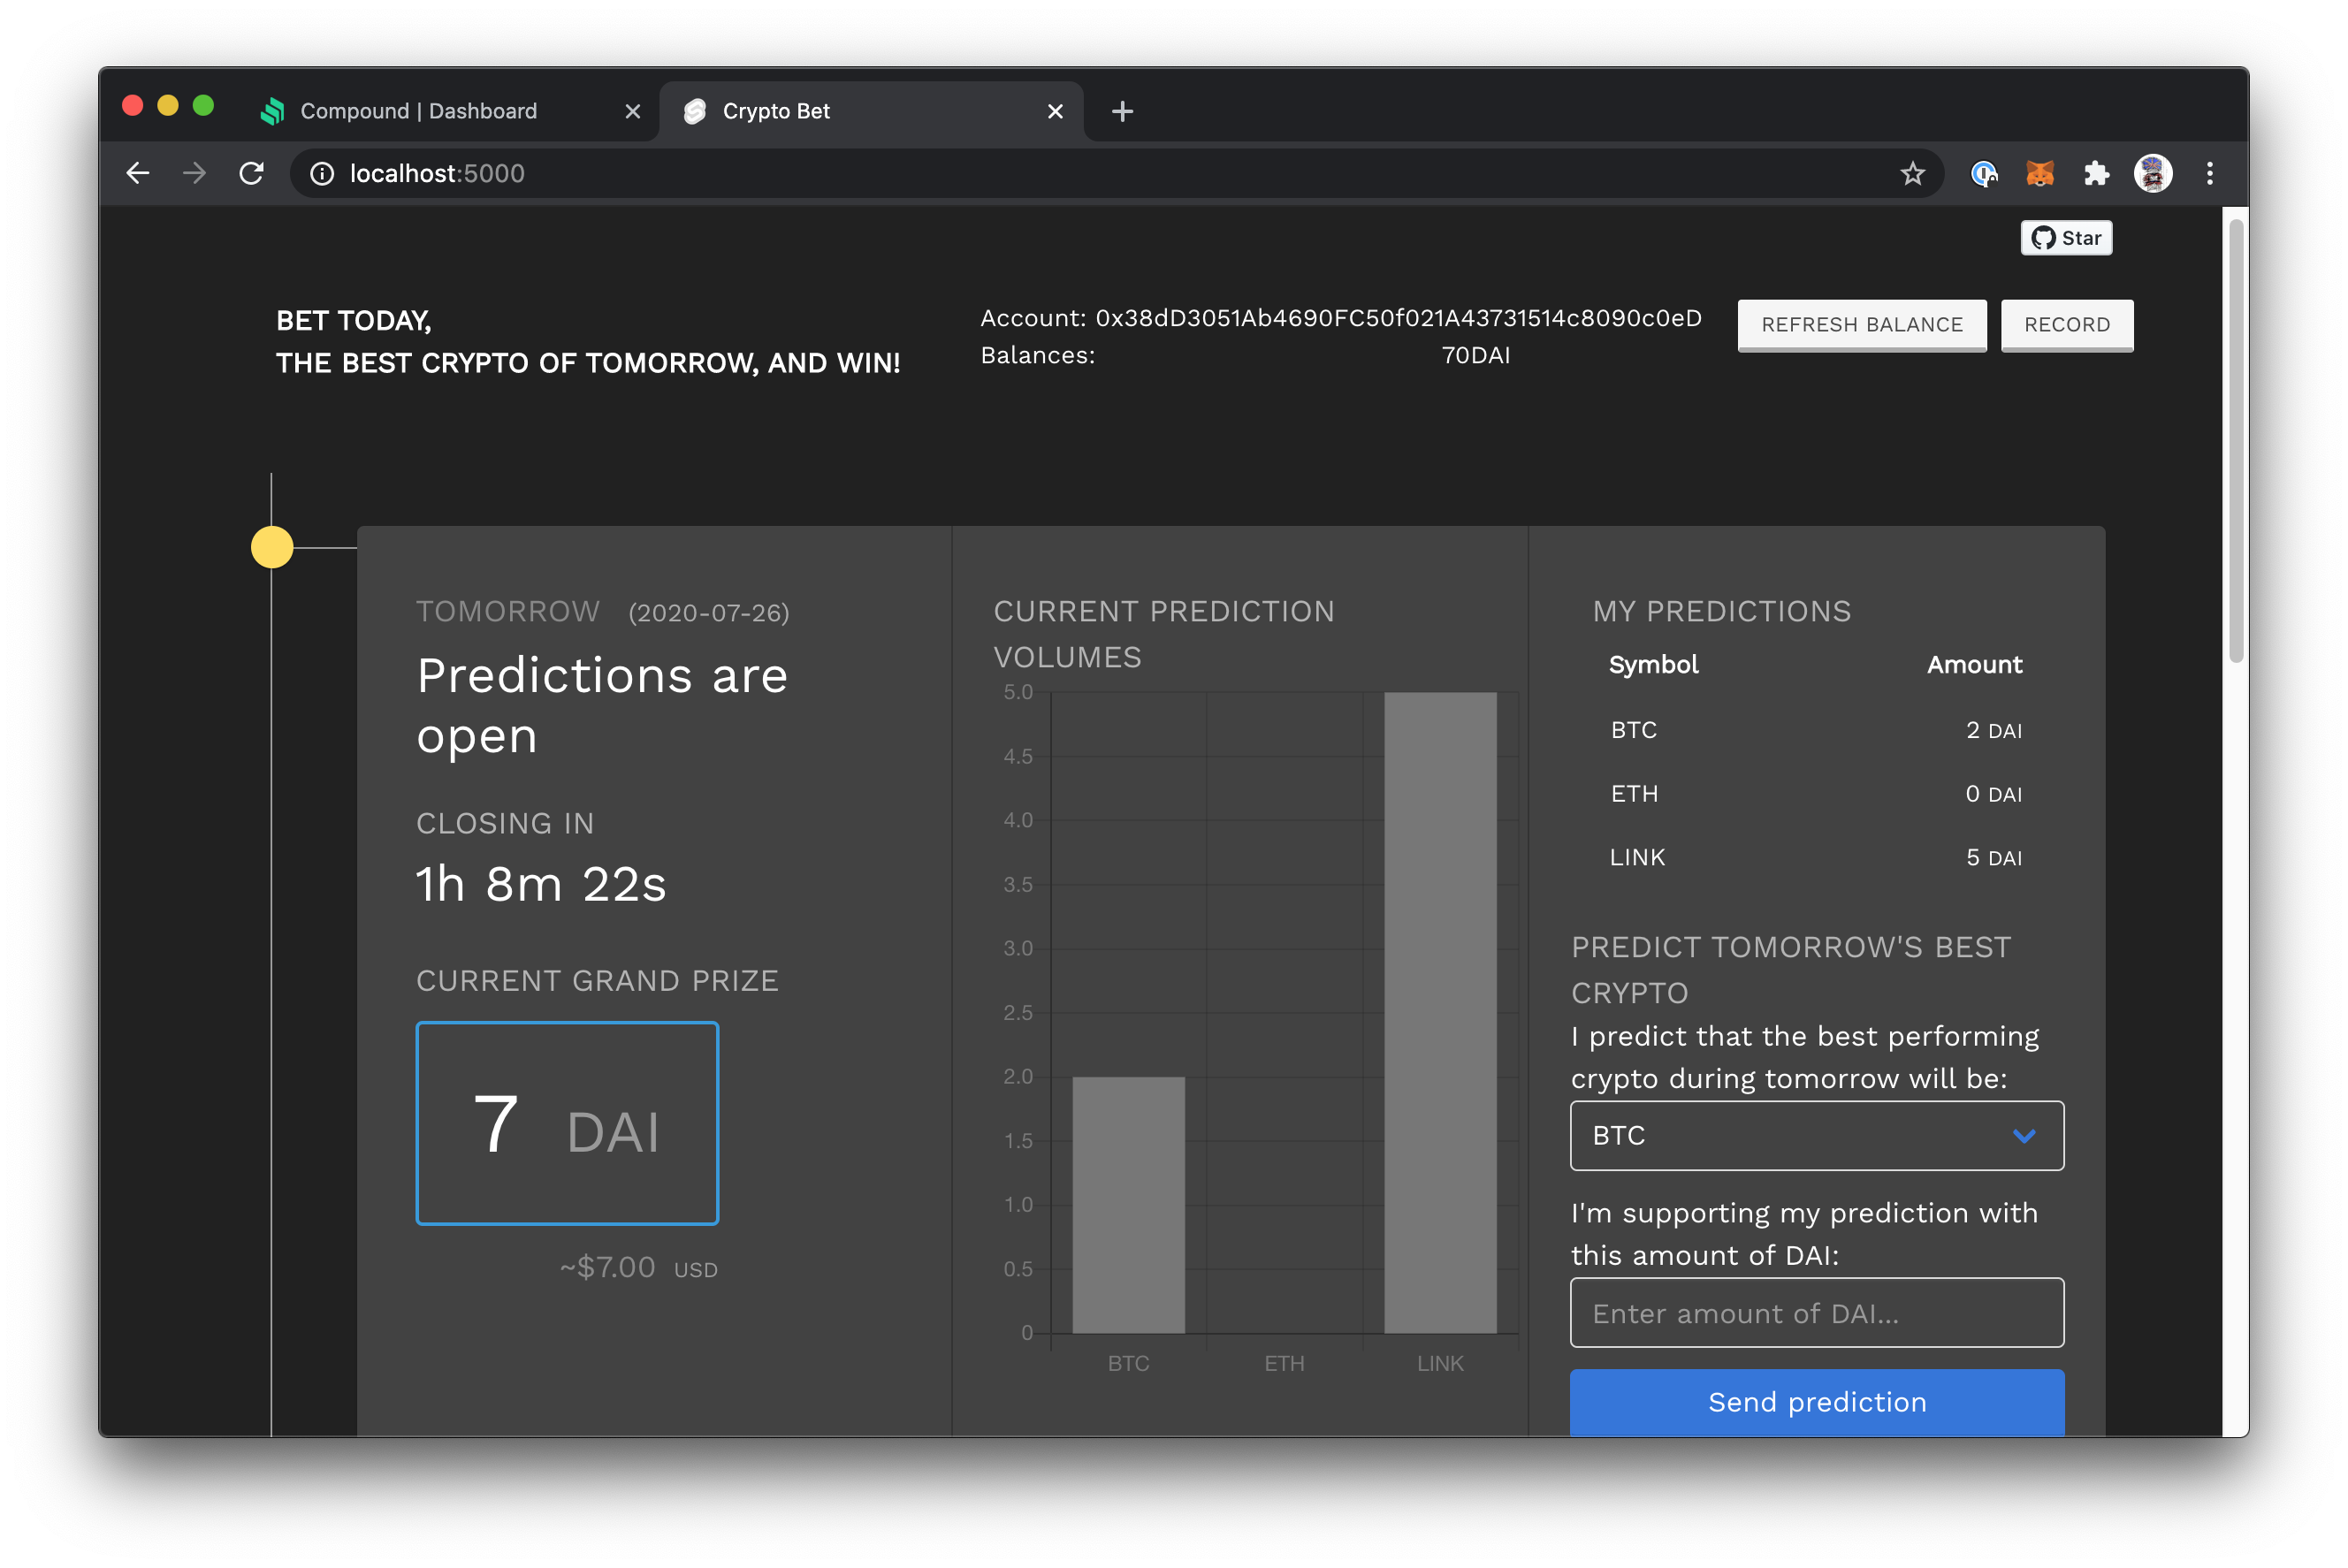
Task: Open a new tab with plus icon
Action: [1122, 111]
